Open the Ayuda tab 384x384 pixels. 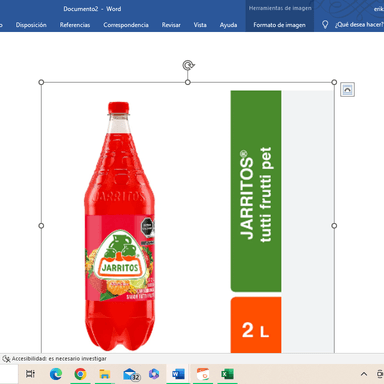coord(228,25)
